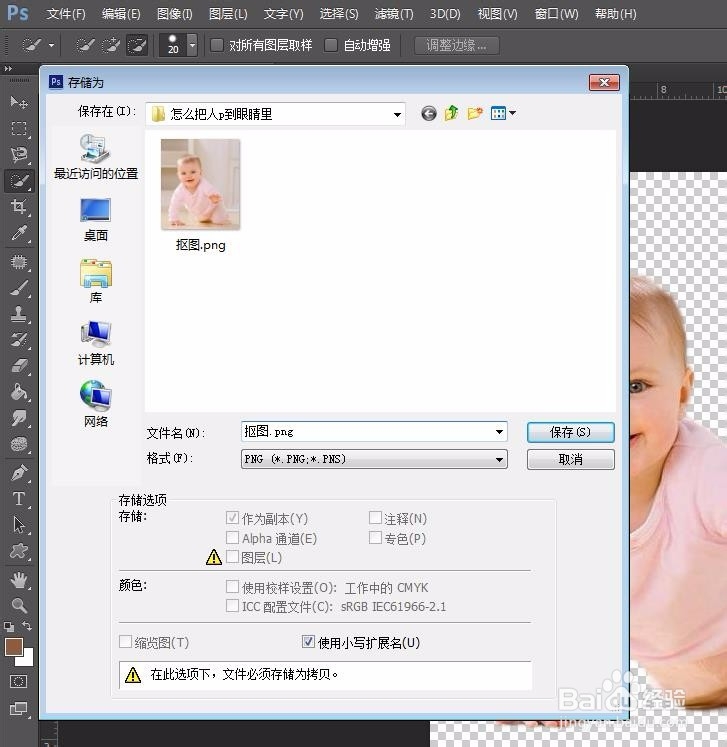This screenshot has height=747, width=727.
Task: Select the Lasso tool
Action: [19, 154]
